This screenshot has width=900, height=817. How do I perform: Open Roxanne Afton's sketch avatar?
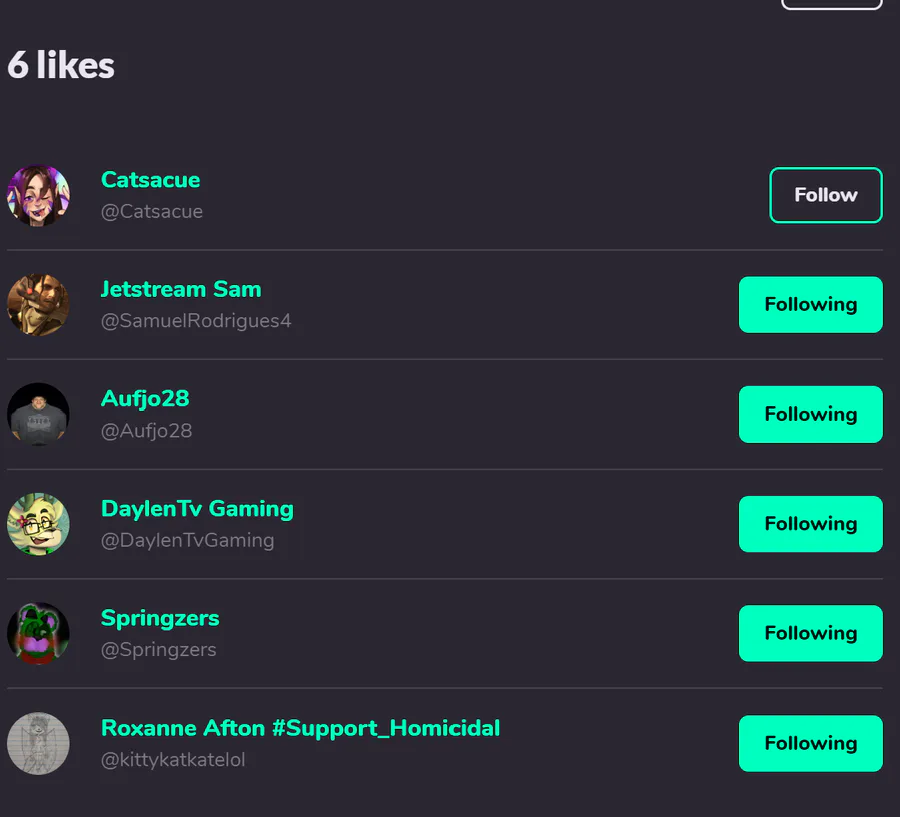pos(38,743)
